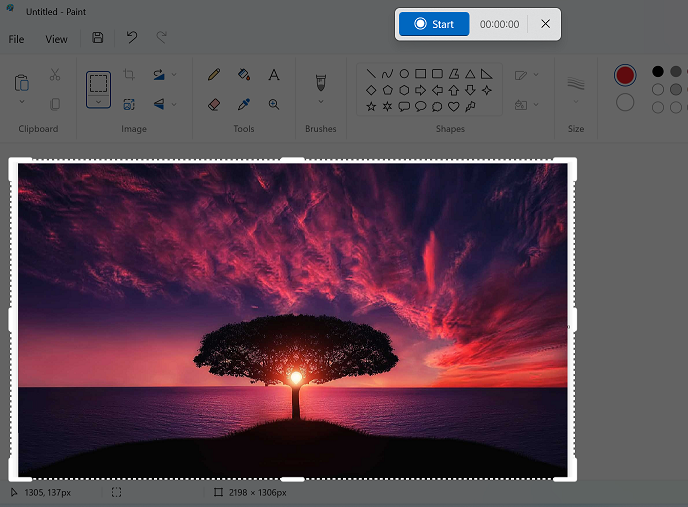
Task: Select primary color circle (red)
Action: point(625,75)
